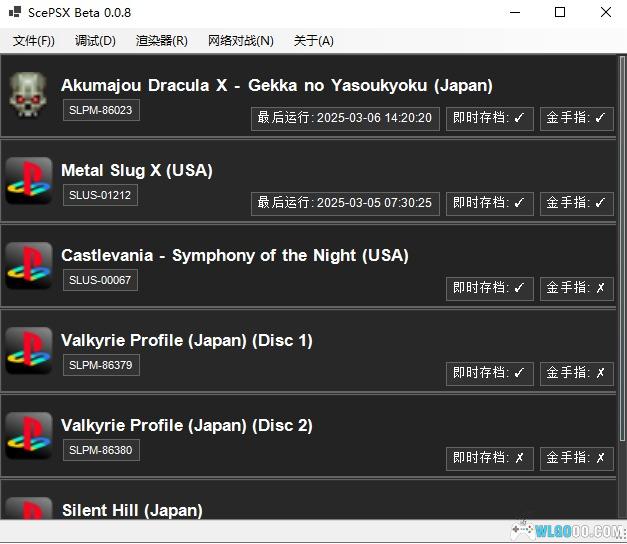
Task: Toggle 金手指 cheat indicator for Metal Slug X
Action: [x=575, y=203]
